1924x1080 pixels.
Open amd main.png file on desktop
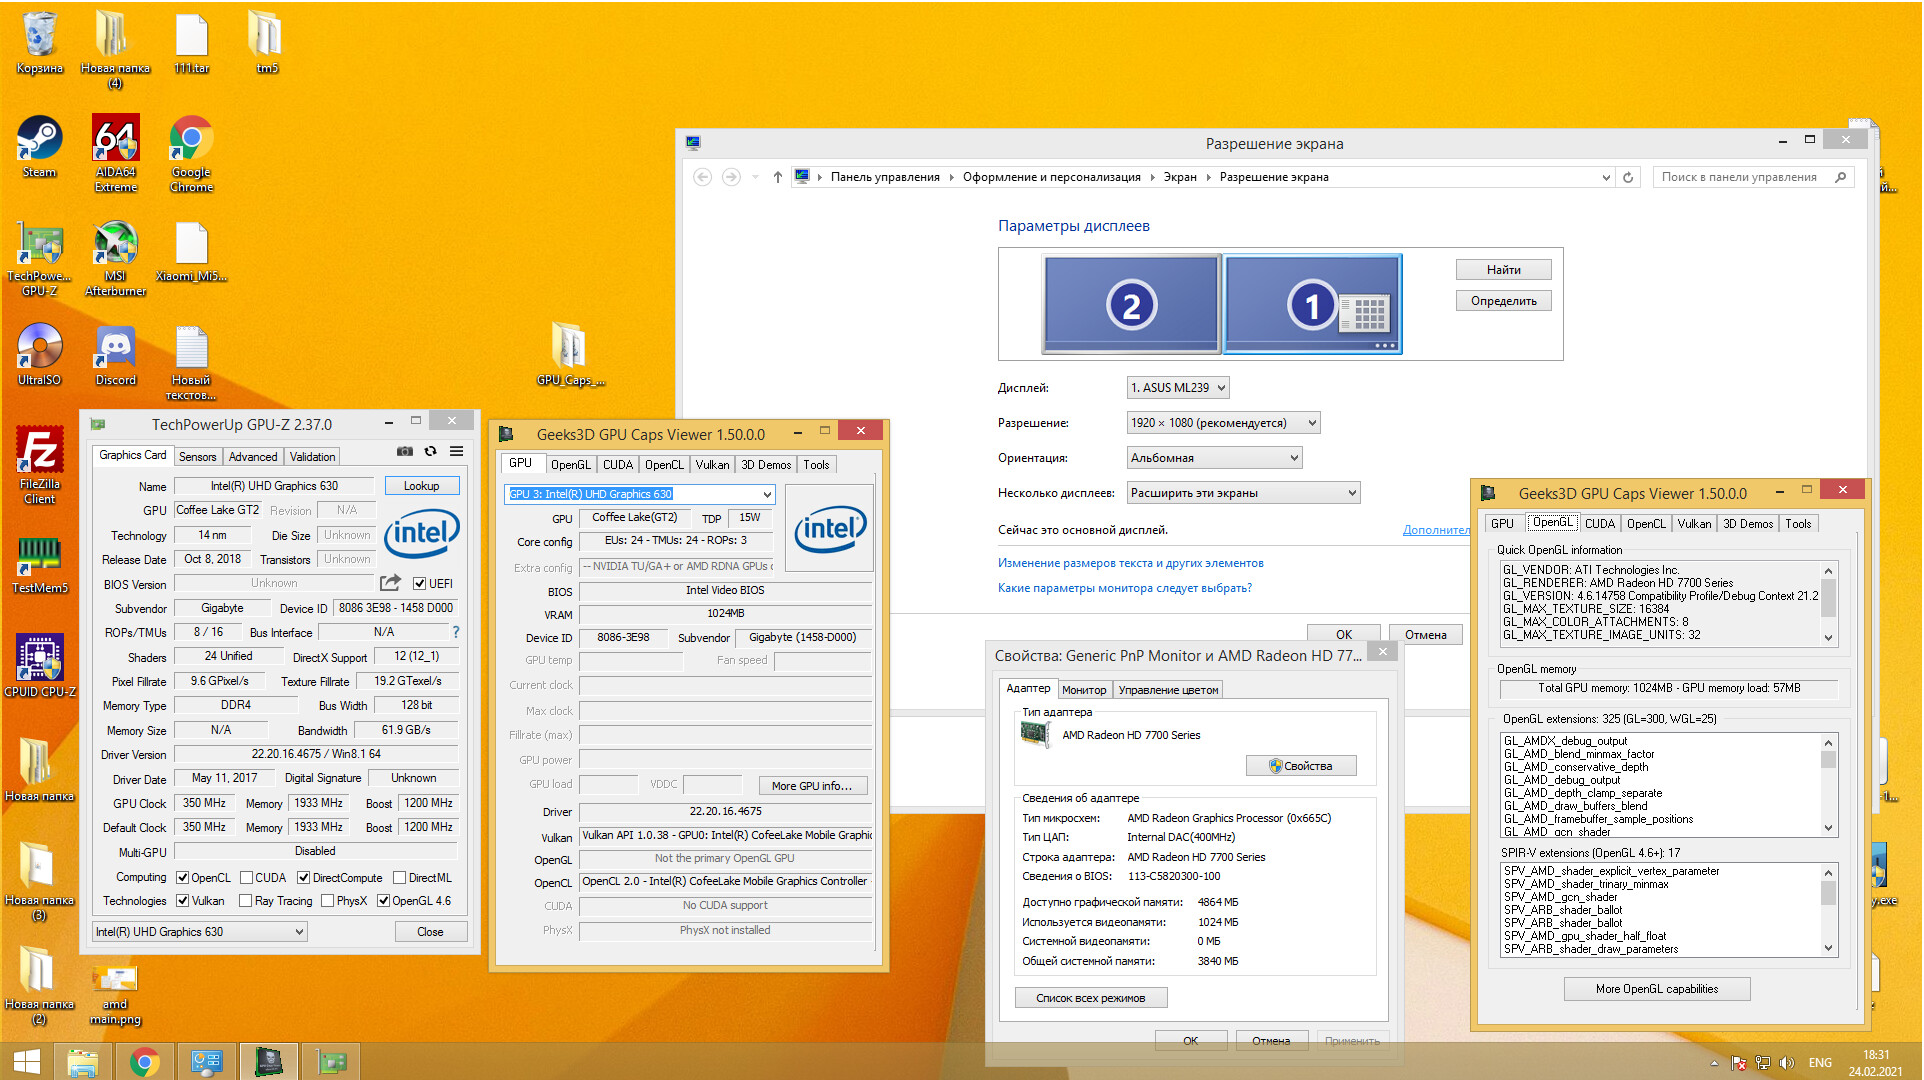116,994
